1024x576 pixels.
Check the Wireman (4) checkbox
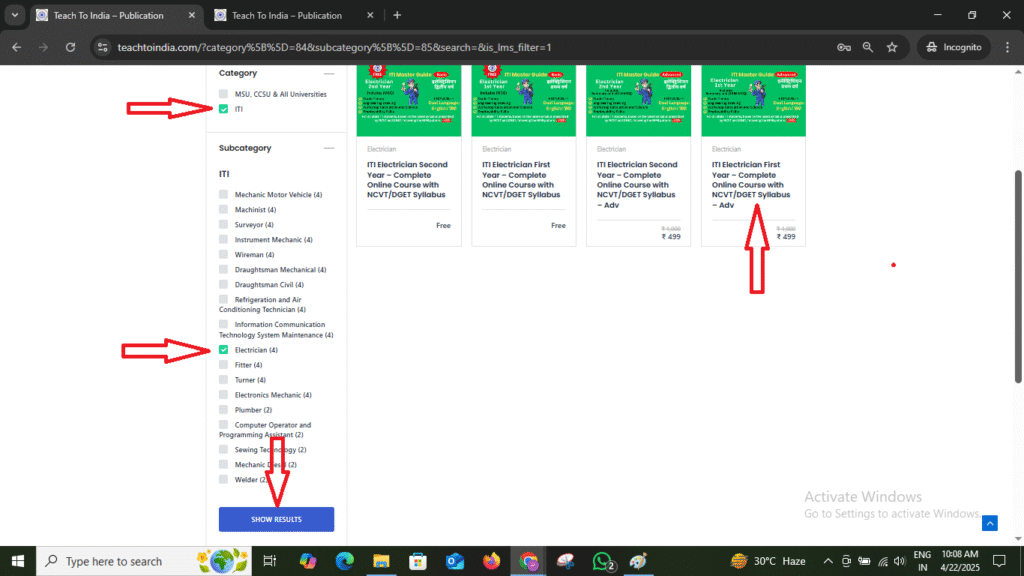pyautogui.click(x=223, y=255)
